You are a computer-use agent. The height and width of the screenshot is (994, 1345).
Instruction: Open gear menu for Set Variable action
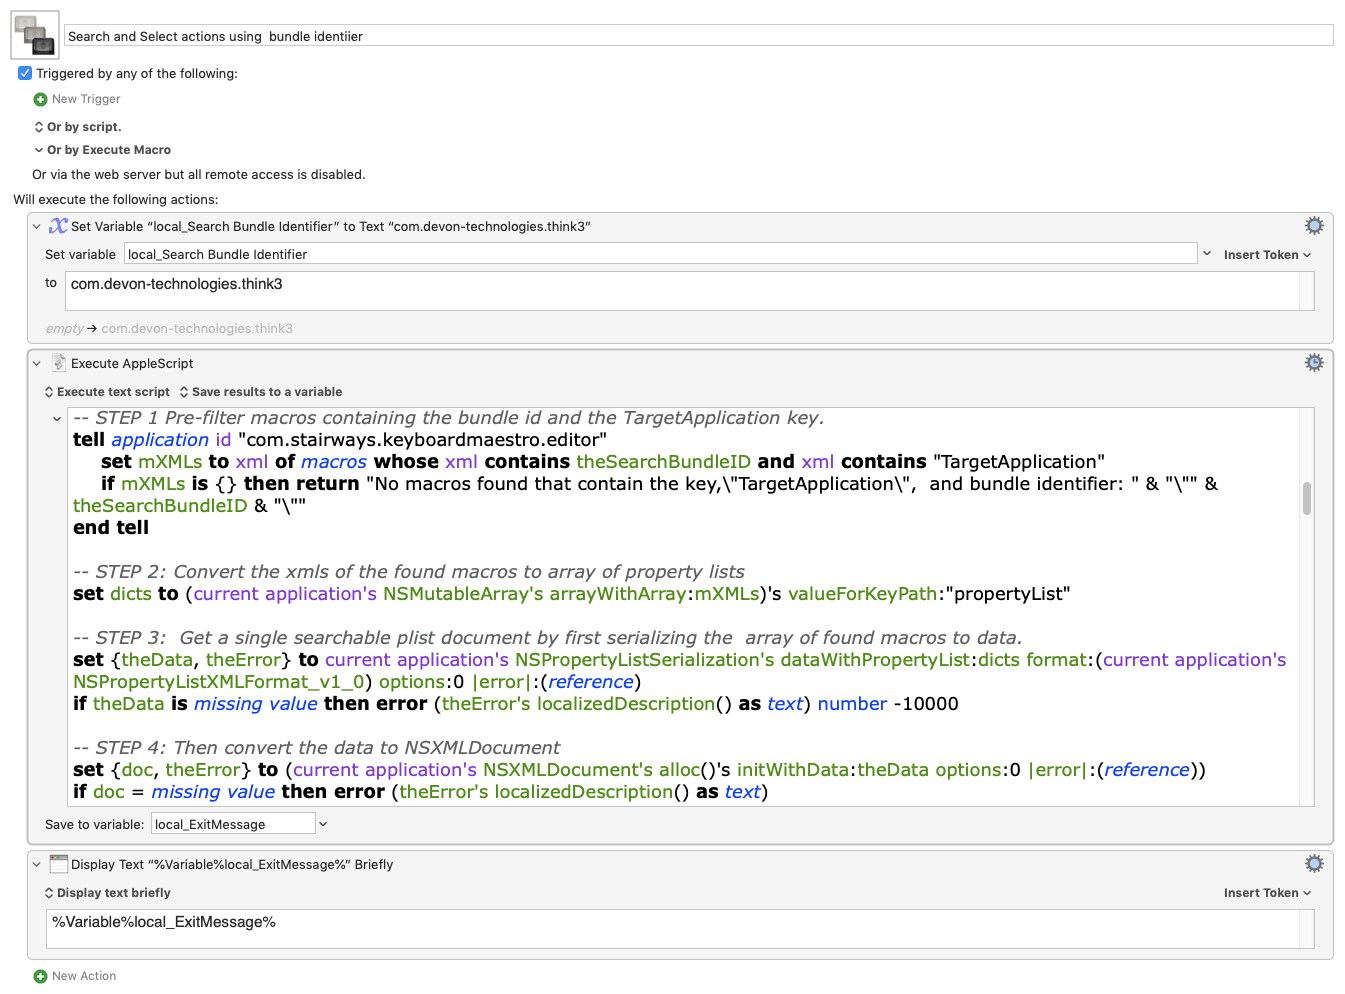[1314, 226]
